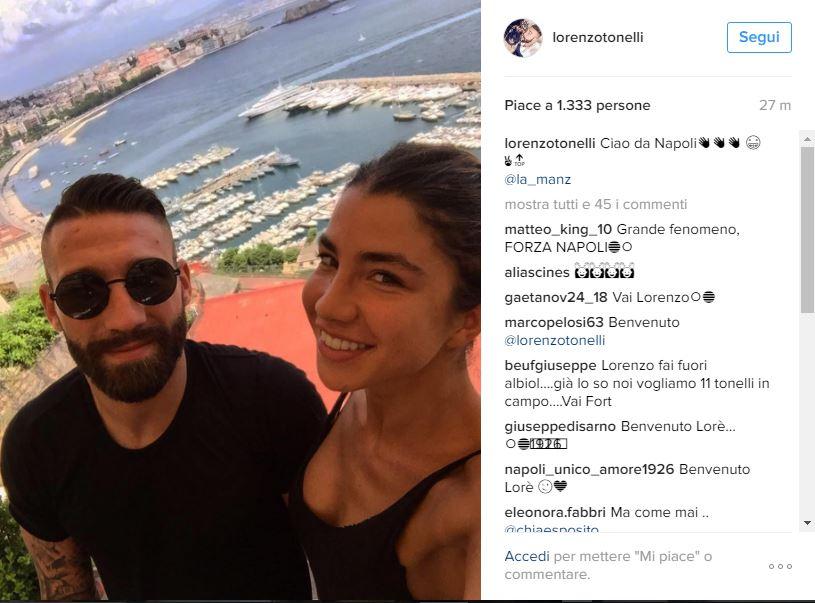The height and width of the screenshot is (603, 815).
Task: Open beufgiuseppe's commenter profile
Action: pos(550,365)
